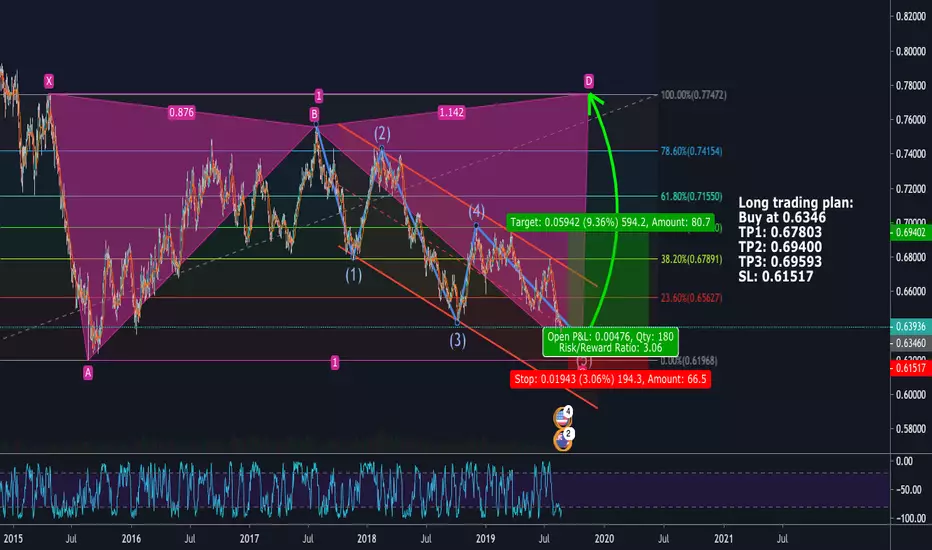Click the 1.142 ratio label
Screen dimensions: 932x550
point(451,112)
